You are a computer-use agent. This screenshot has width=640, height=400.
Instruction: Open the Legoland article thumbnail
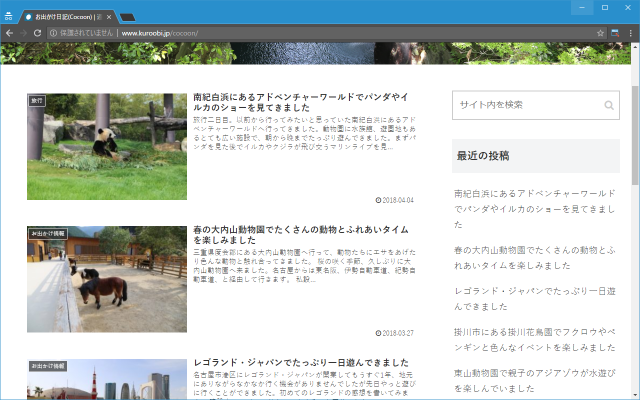(x=107, y=379)
